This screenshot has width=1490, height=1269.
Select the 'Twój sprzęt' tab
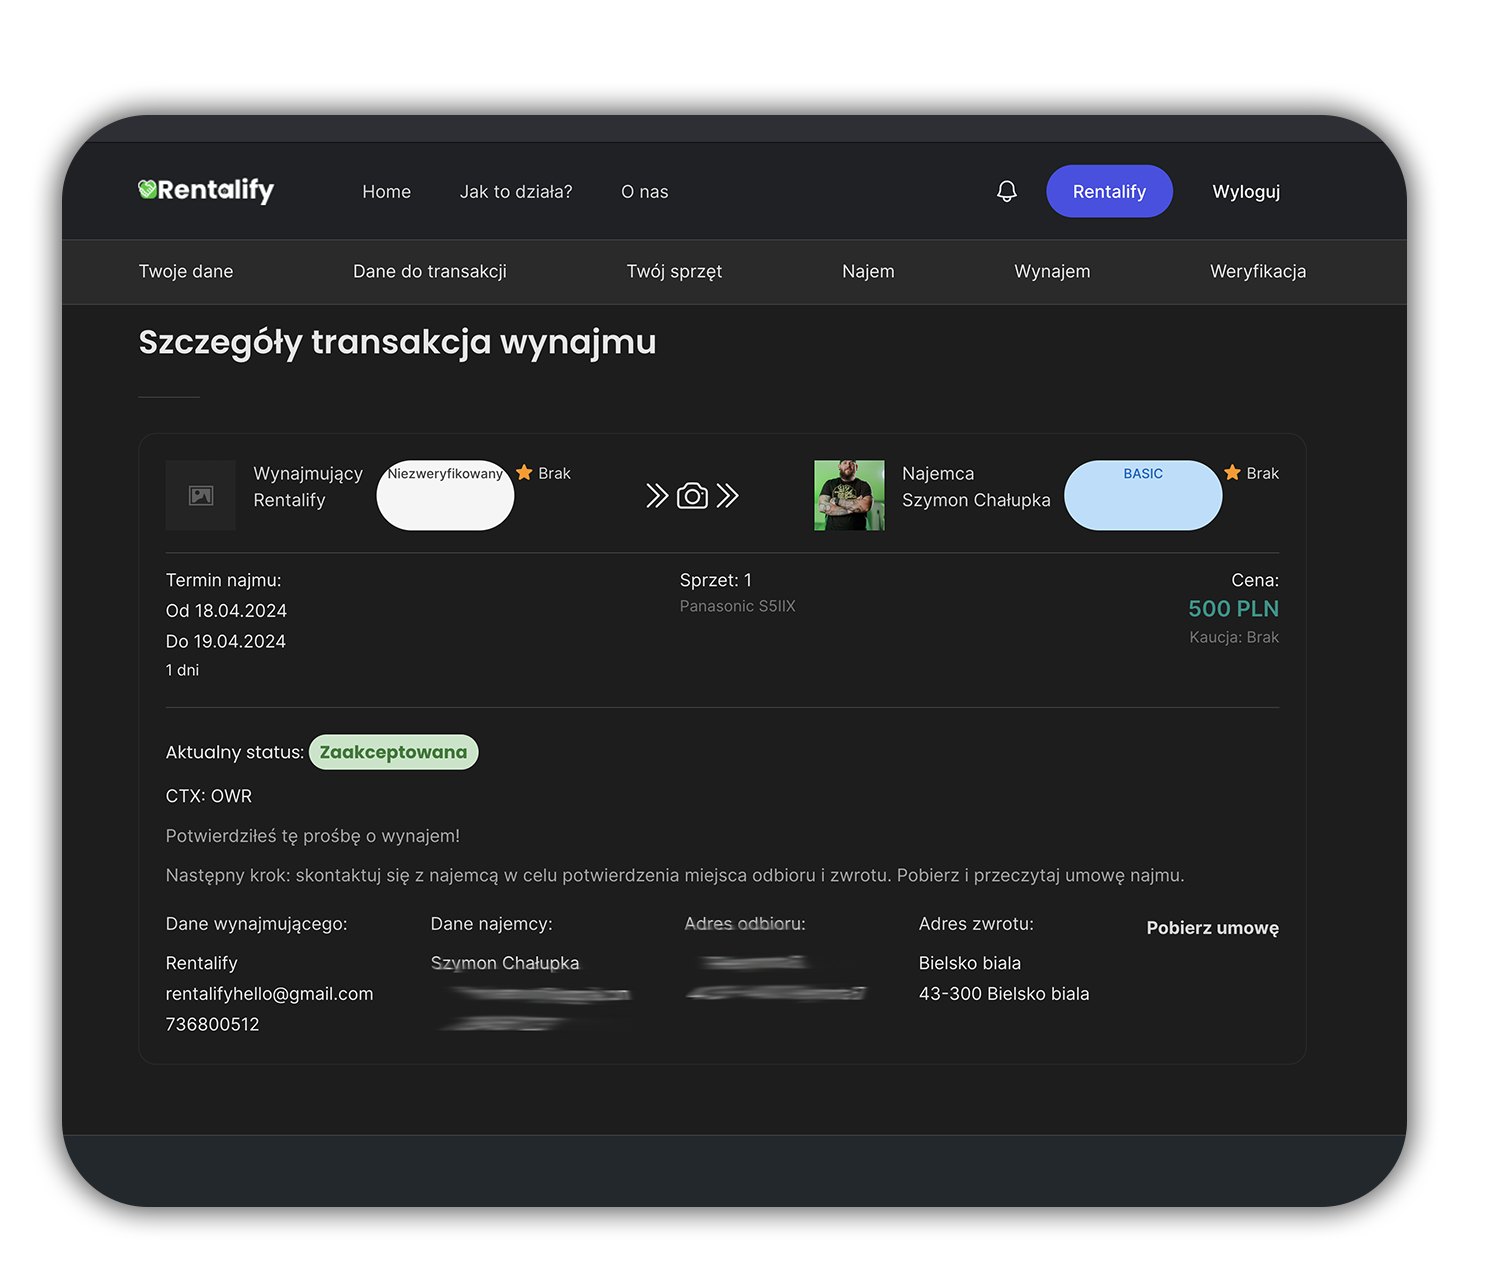674,271
